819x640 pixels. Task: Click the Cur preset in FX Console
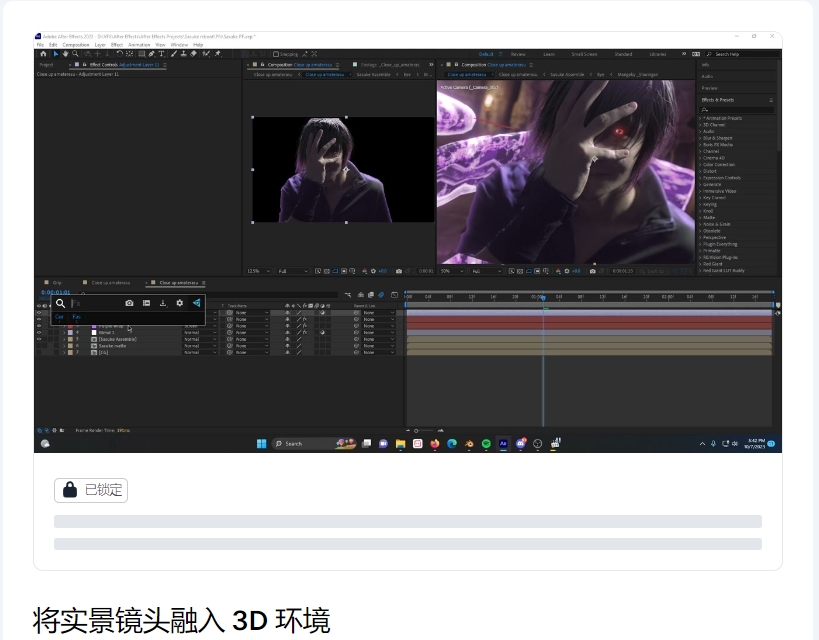point(59,317)
